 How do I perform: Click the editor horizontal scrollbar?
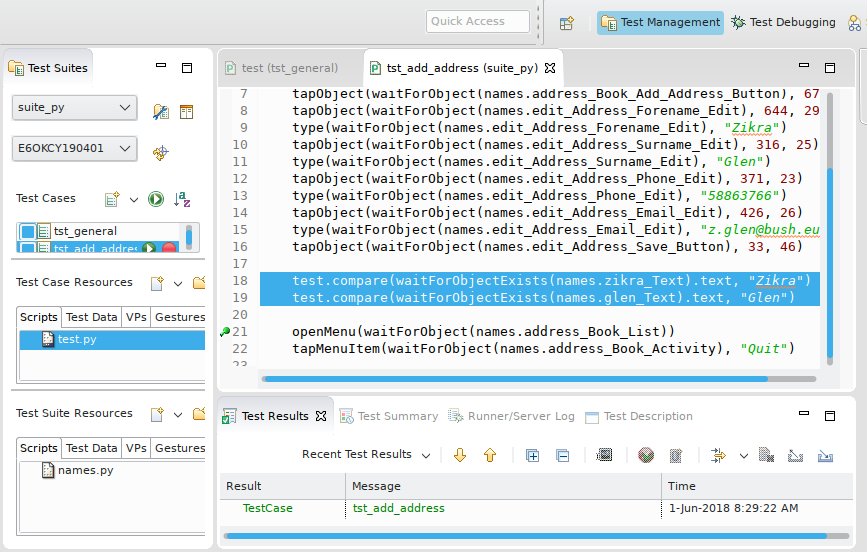click(514, 379)
